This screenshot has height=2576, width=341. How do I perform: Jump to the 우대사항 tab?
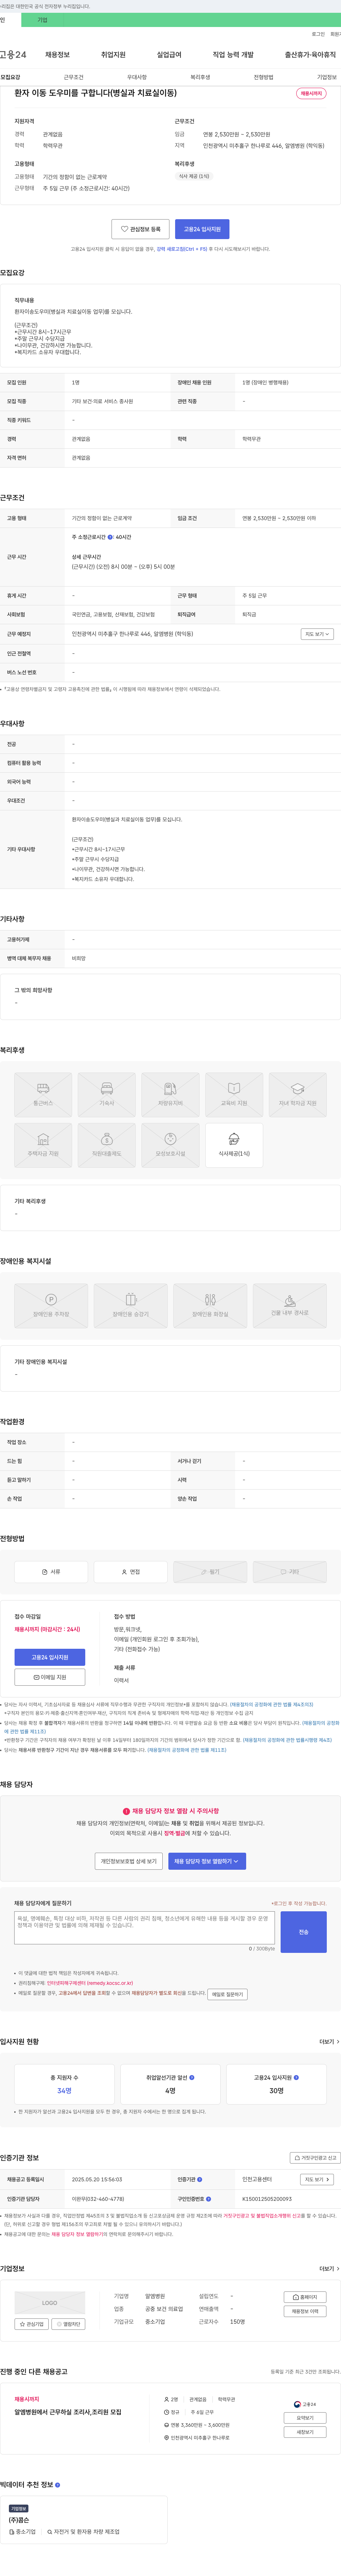pyautogui.click(x=137, y=77)
